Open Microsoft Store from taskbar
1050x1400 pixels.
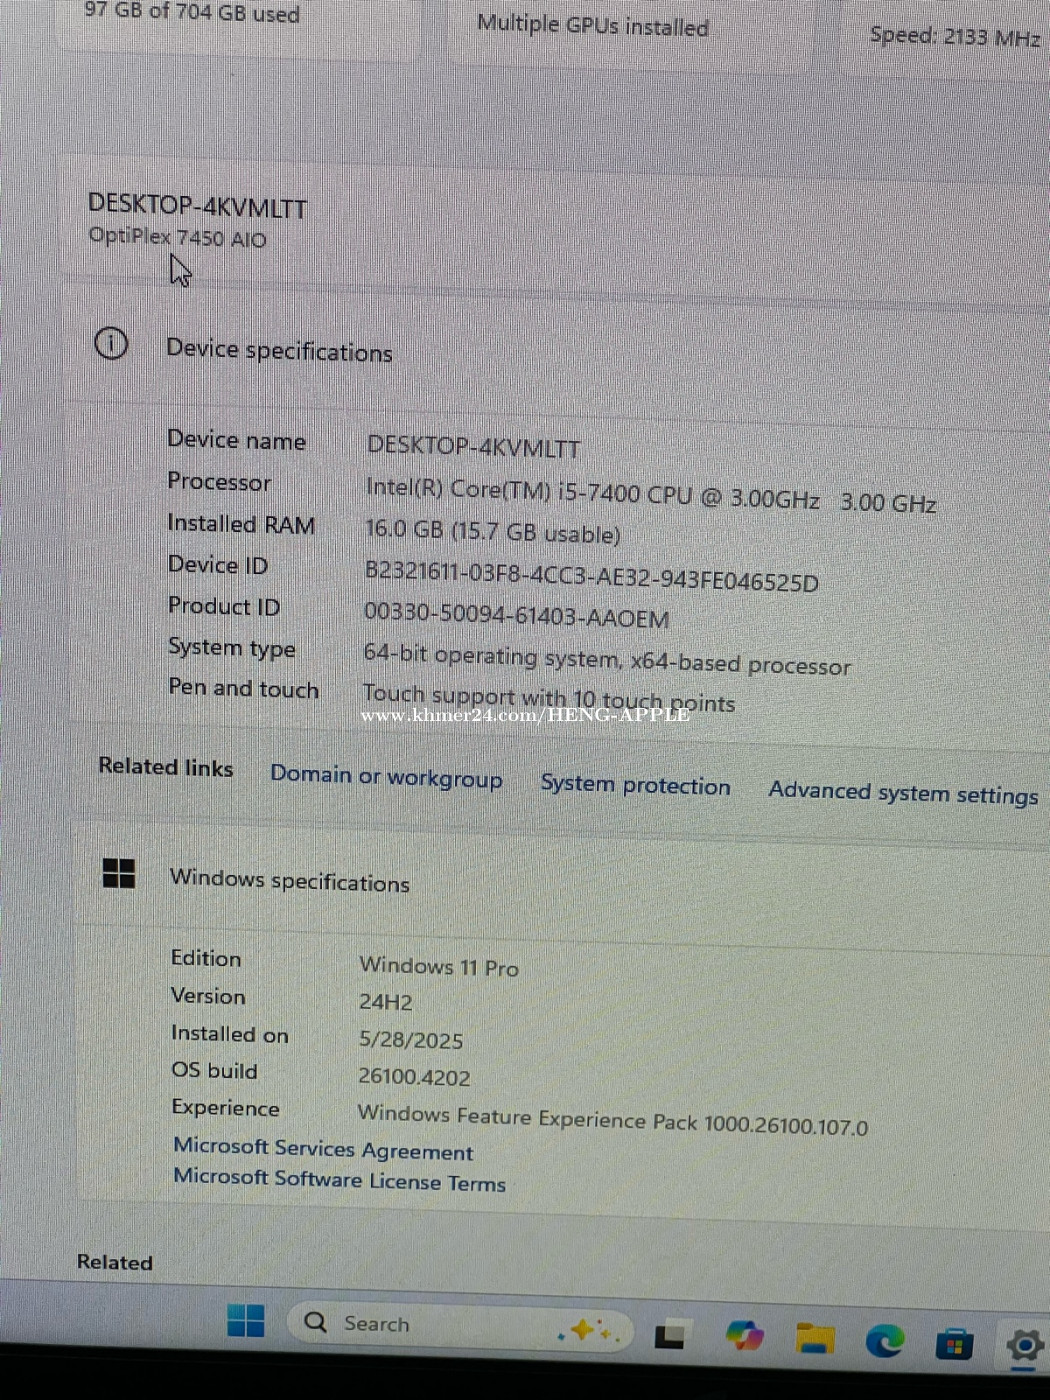tap(954, 1344)
